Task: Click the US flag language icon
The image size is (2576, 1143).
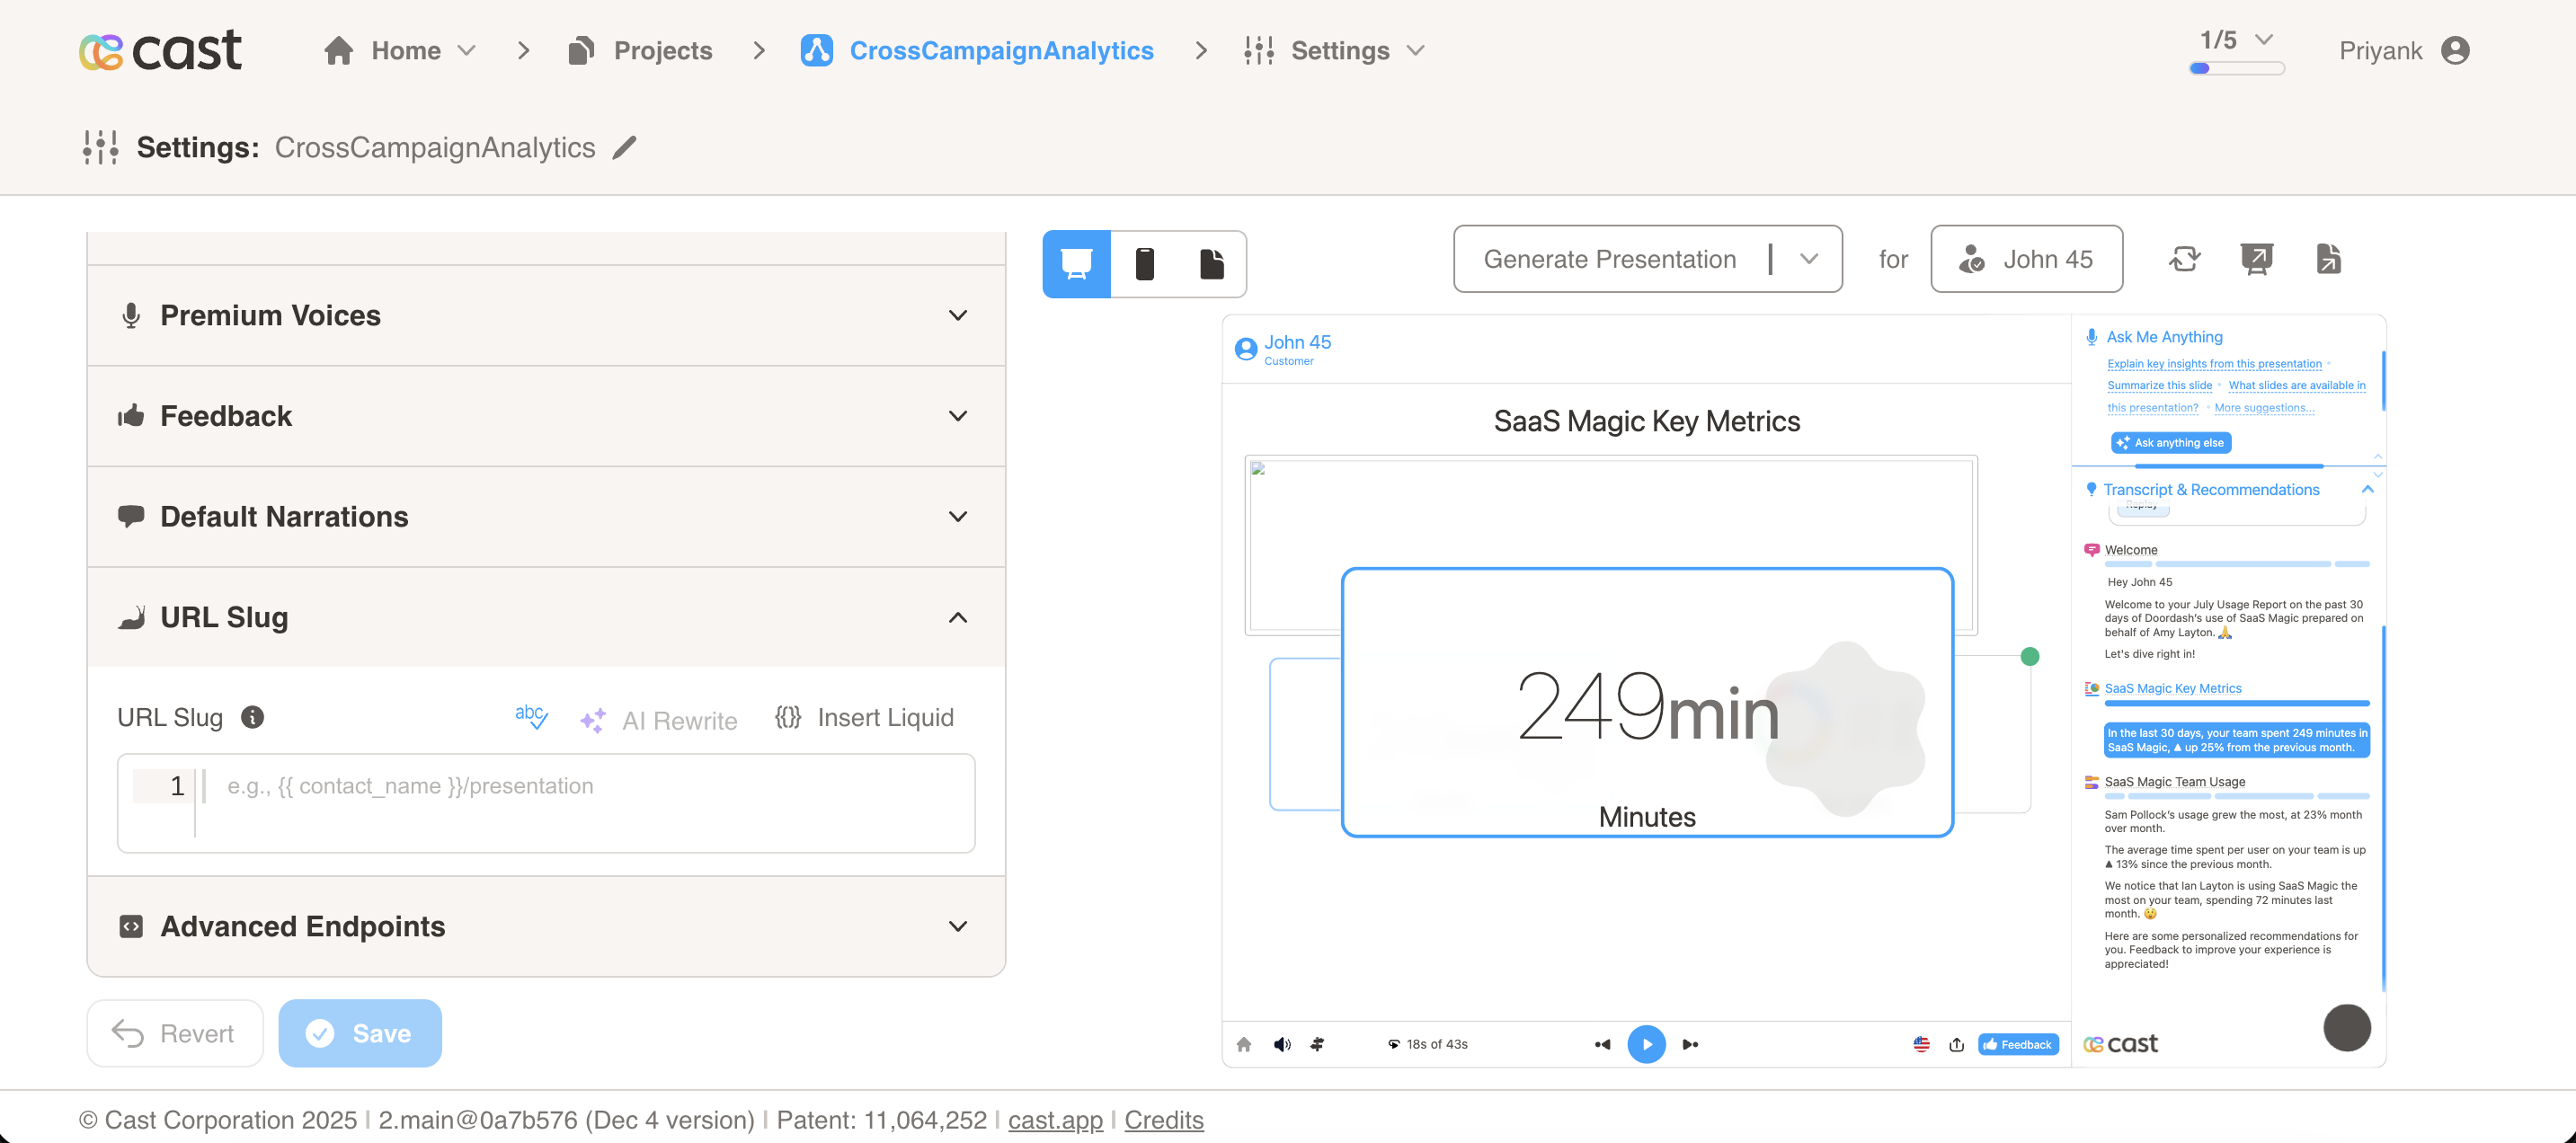Action: tap(1921, 1044)
